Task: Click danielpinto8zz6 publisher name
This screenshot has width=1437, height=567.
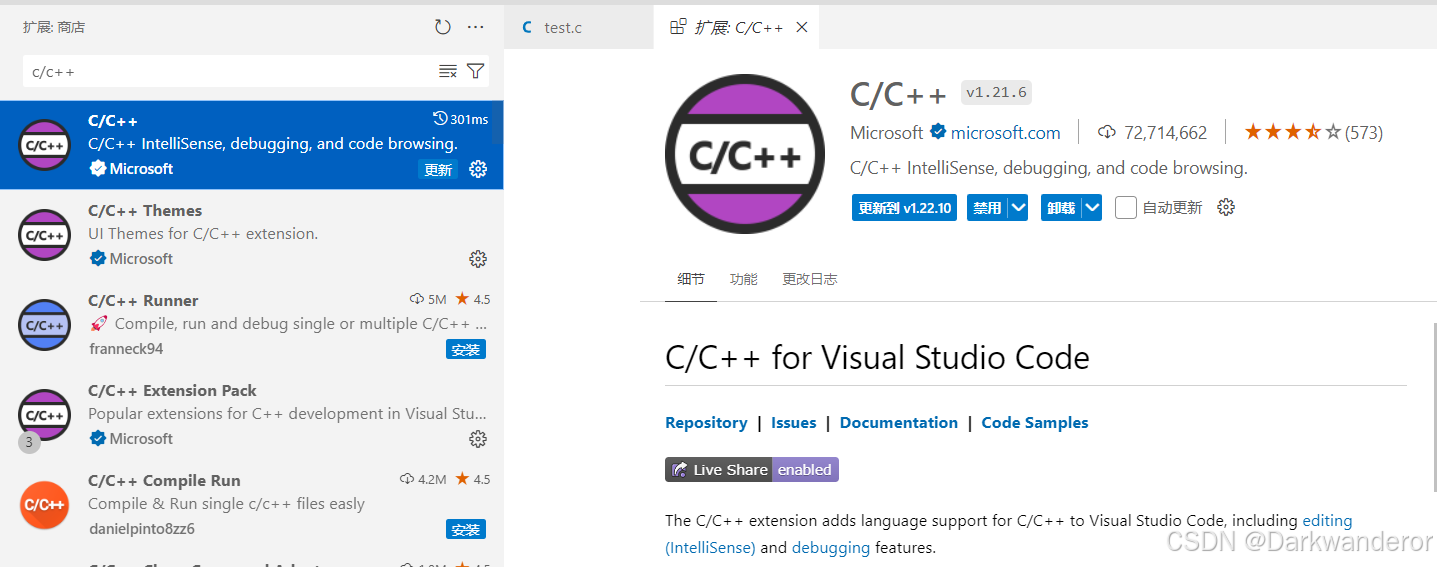Action: click(142, 529)
